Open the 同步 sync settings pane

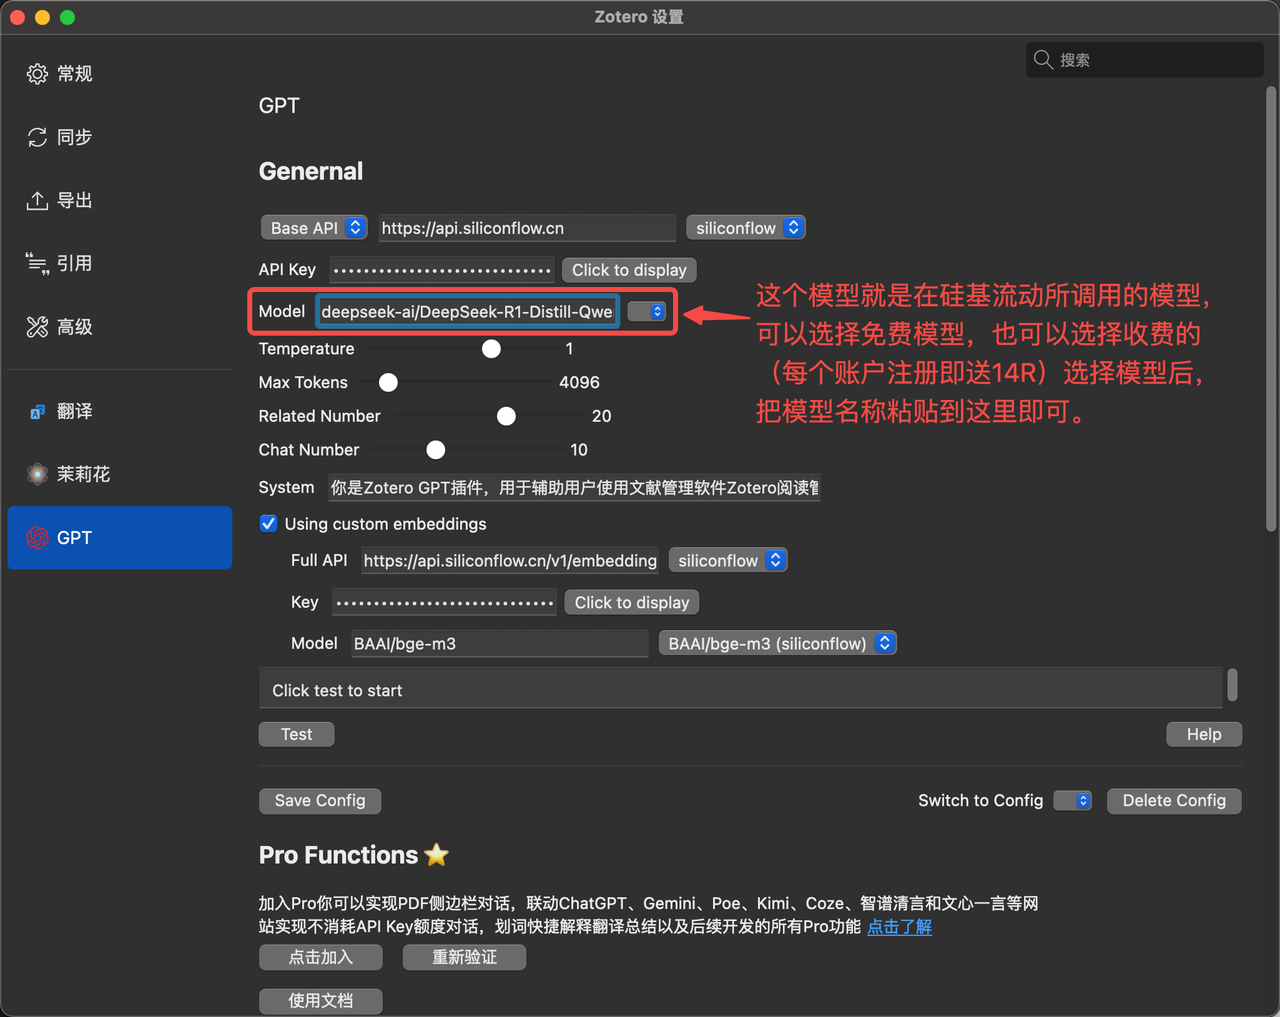[x=120, y=137]
